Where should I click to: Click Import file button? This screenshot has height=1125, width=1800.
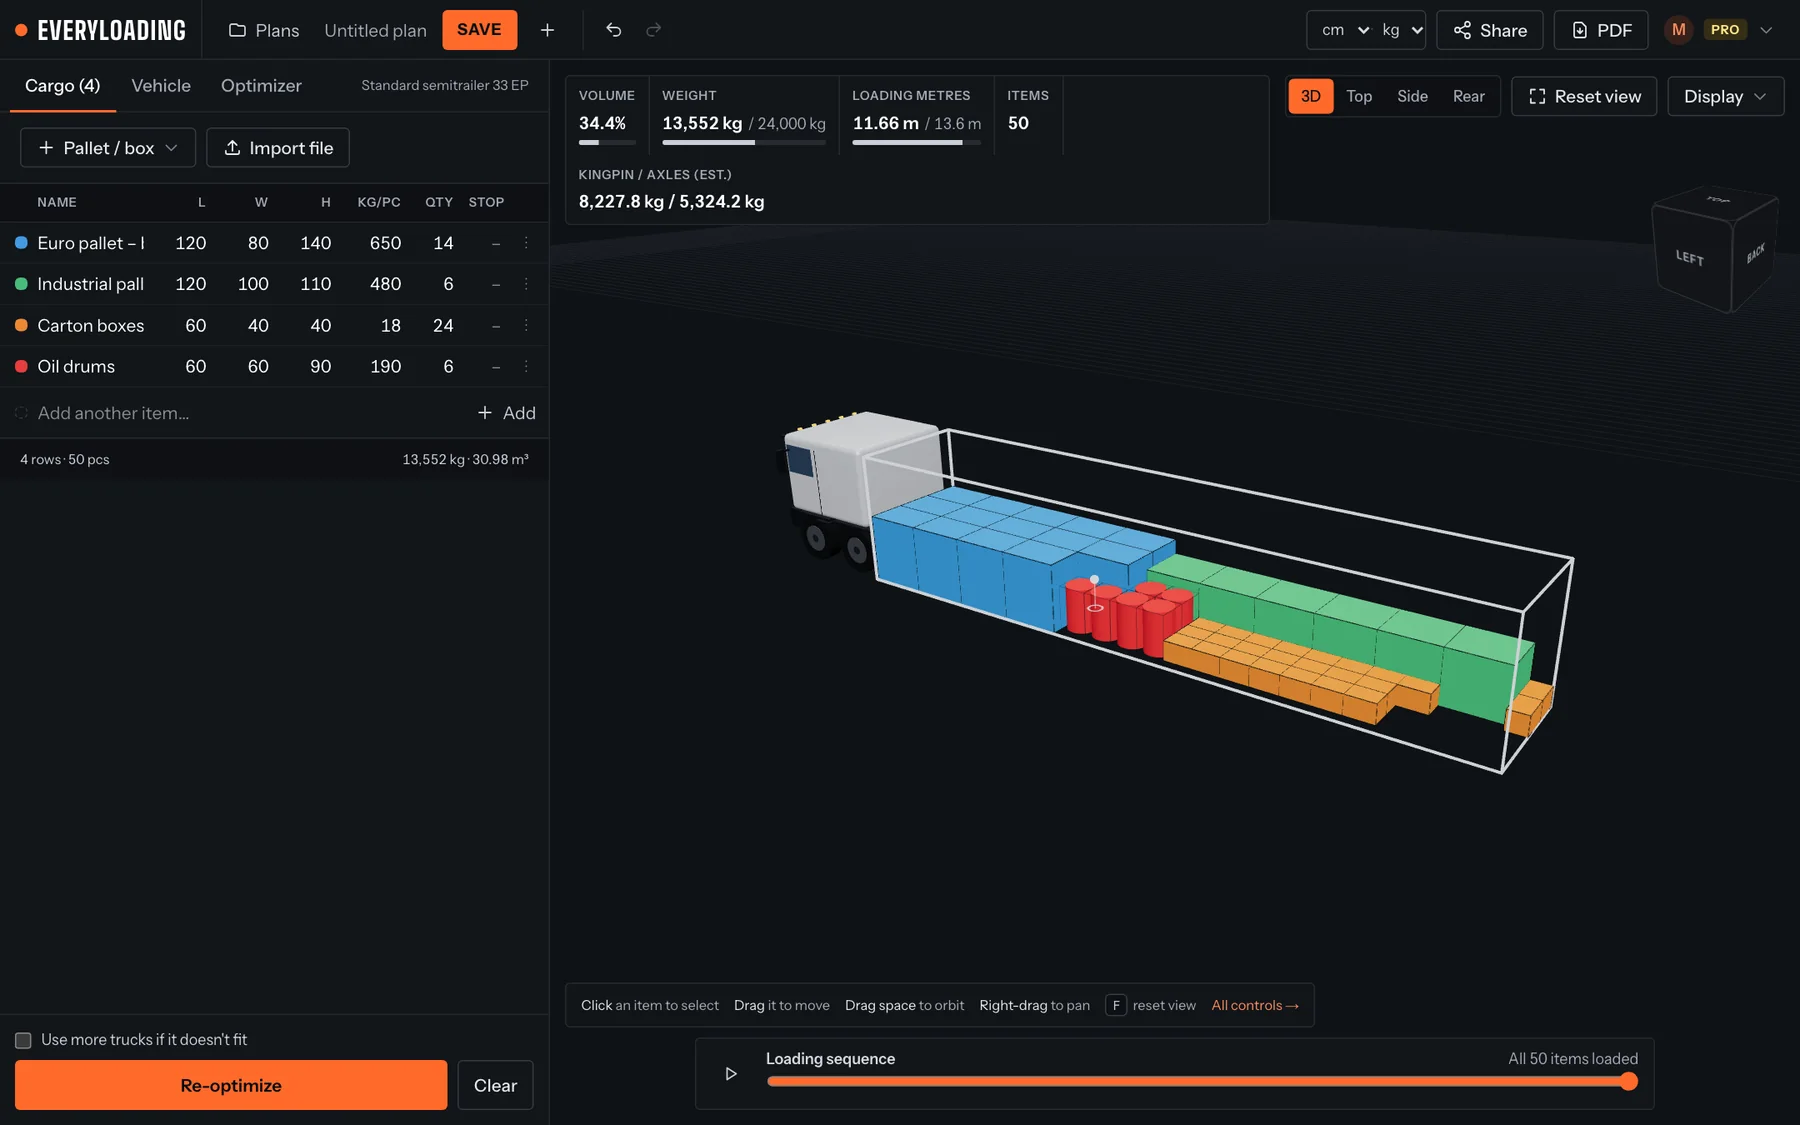coord(278,148)
